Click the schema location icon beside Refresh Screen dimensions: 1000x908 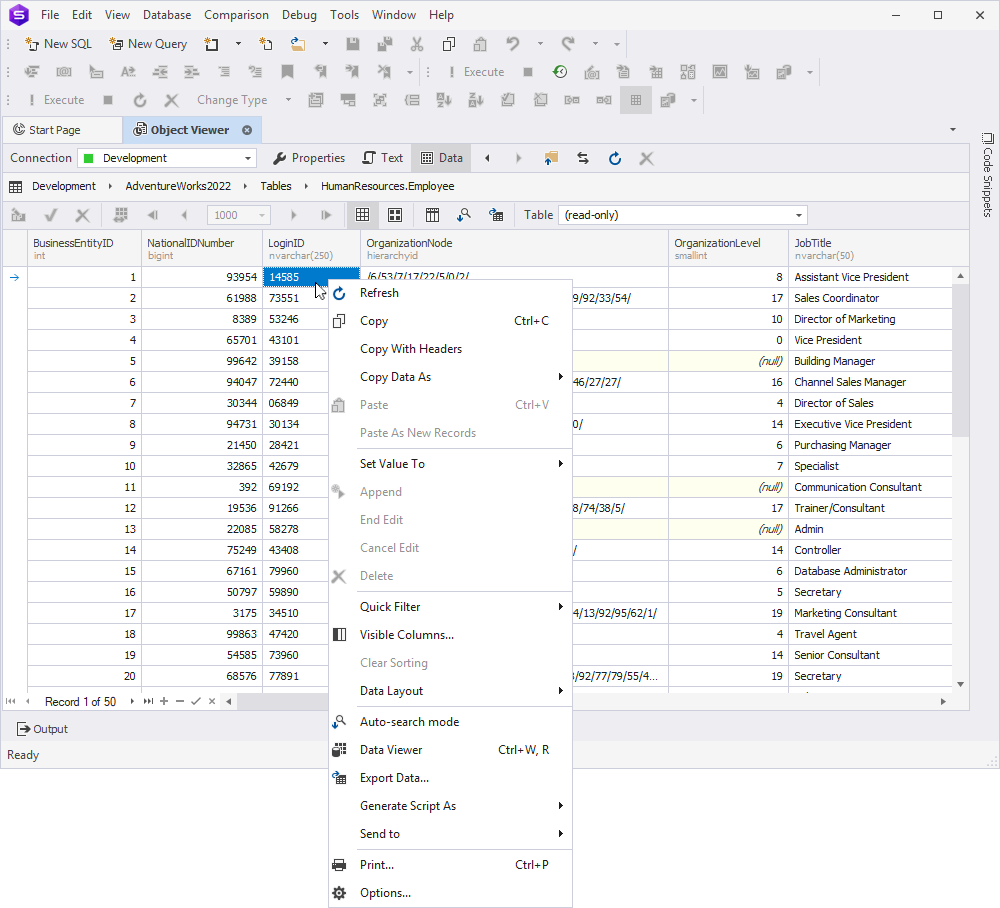point(551,158)
